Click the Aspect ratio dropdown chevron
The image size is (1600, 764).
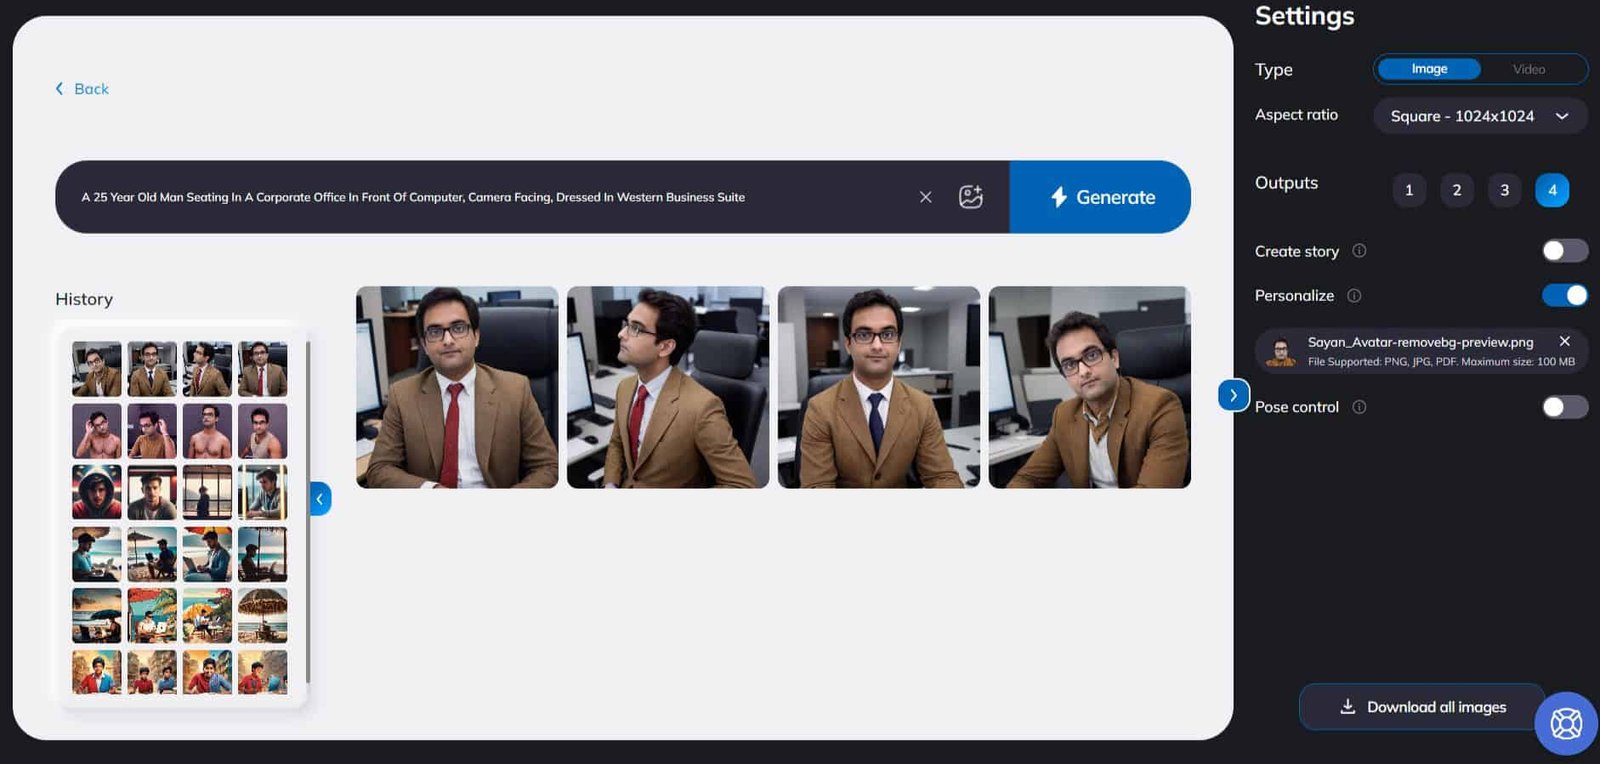tap(1562, 116)
